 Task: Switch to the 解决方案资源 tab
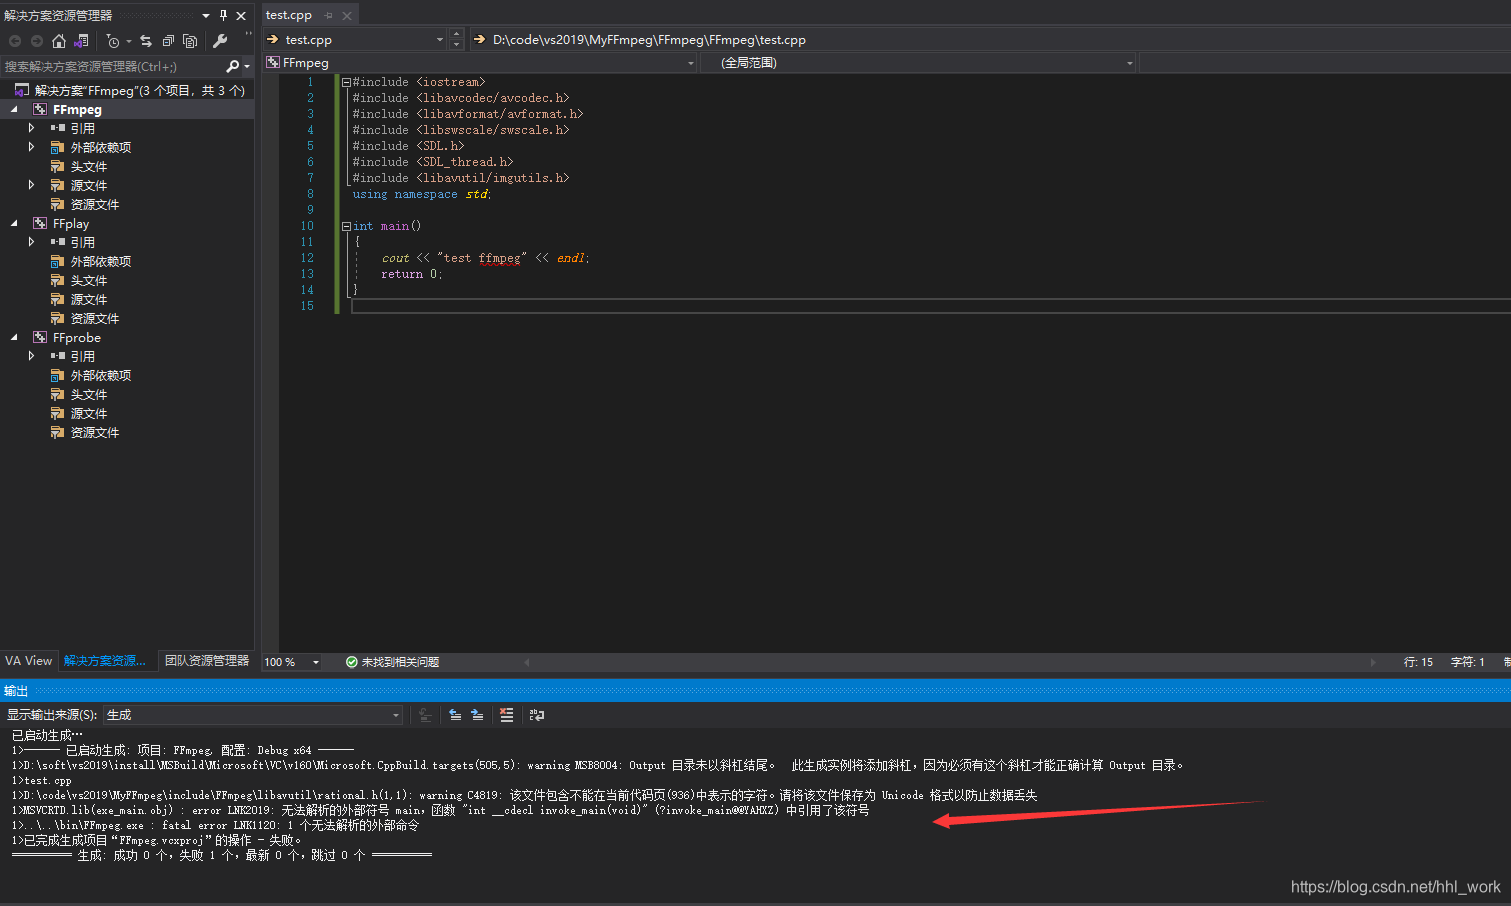coord(105,661)
